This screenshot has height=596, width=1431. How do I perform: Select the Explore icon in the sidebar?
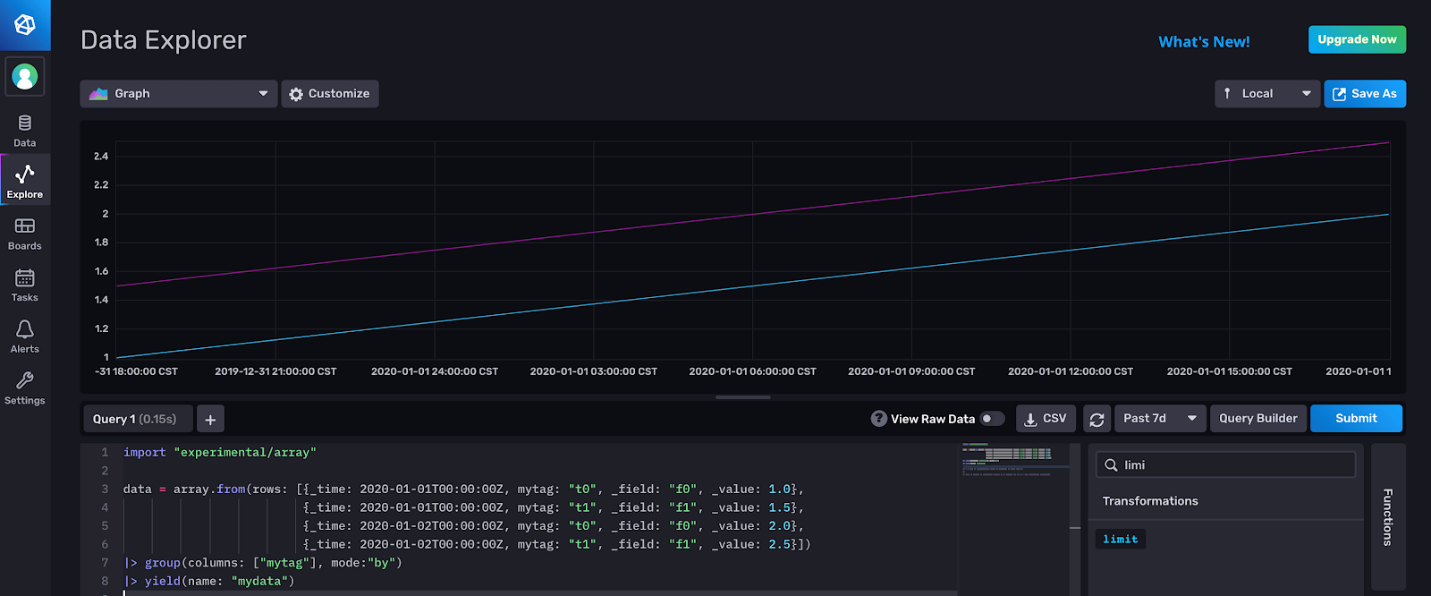pos(24,180)
